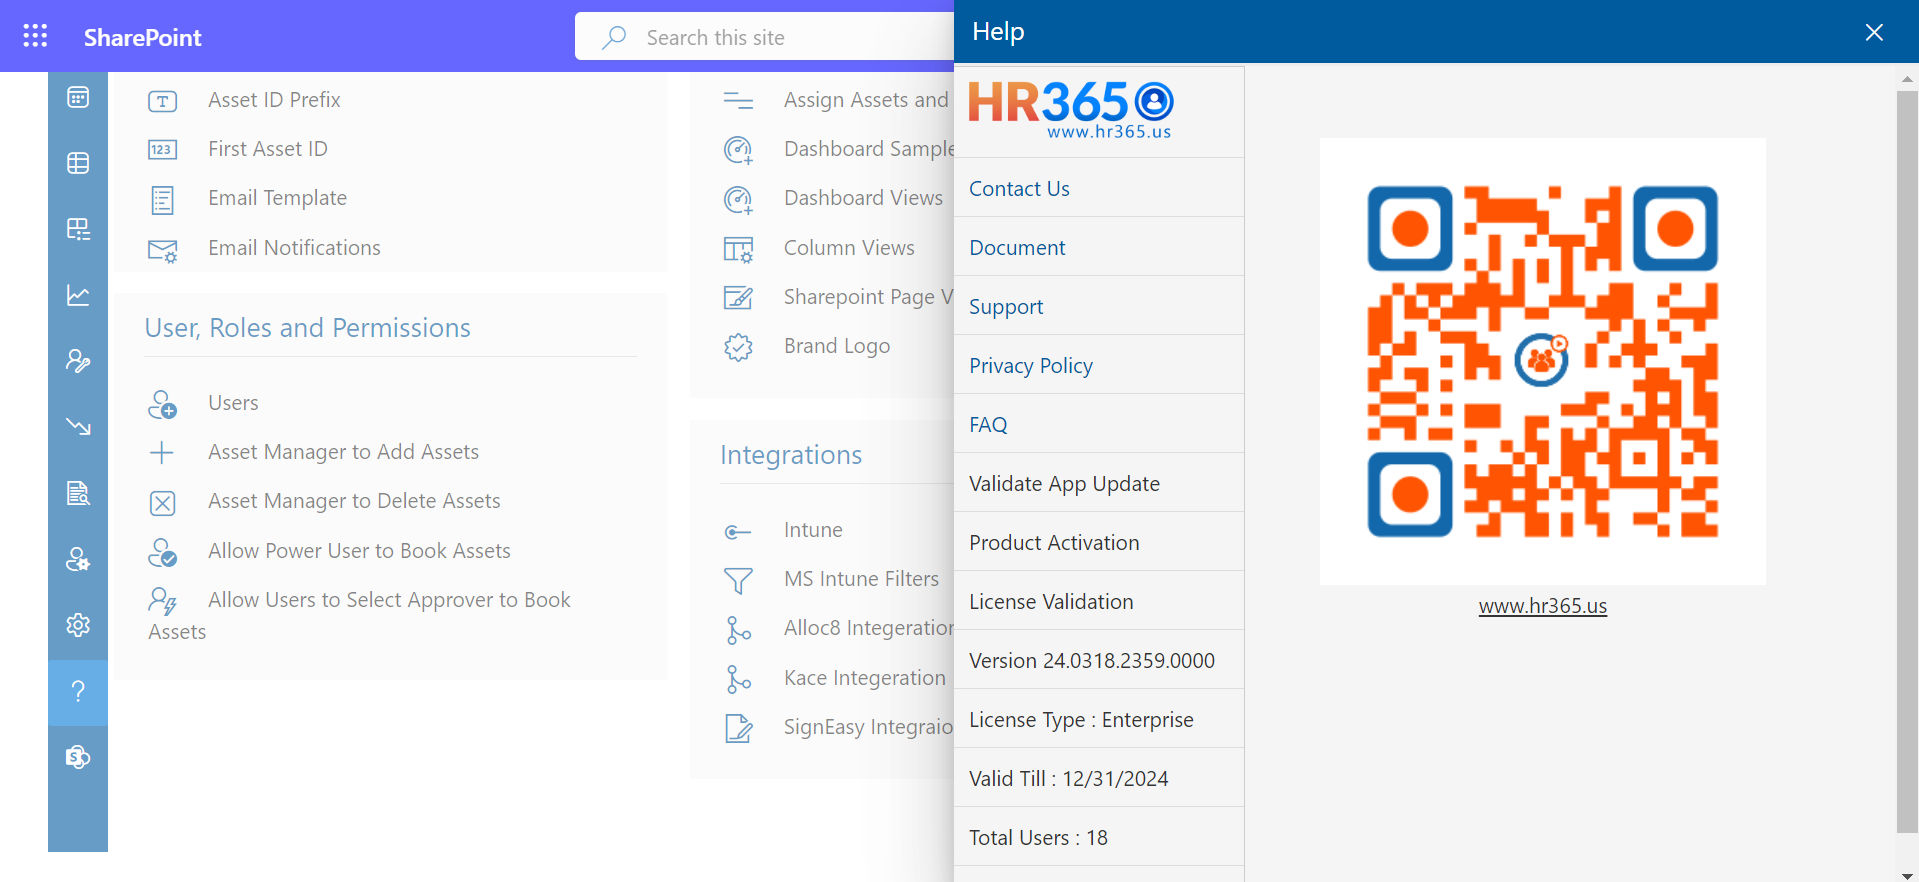Open Users under Roles and Permissions
The height and width of the screenshot is (882, 1919).
[x=233, y=403]
